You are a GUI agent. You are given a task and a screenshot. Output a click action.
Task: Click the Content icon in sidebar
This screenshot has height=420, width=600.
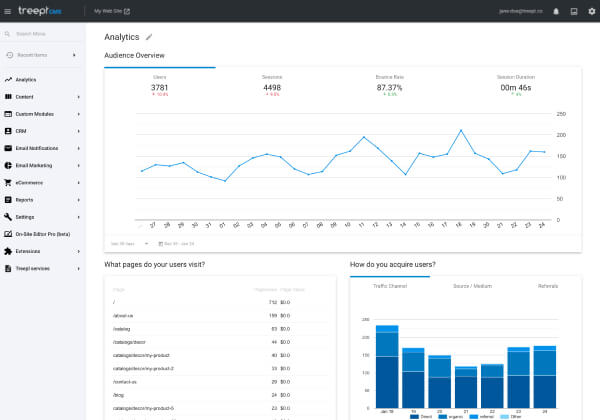pos(8,97)
